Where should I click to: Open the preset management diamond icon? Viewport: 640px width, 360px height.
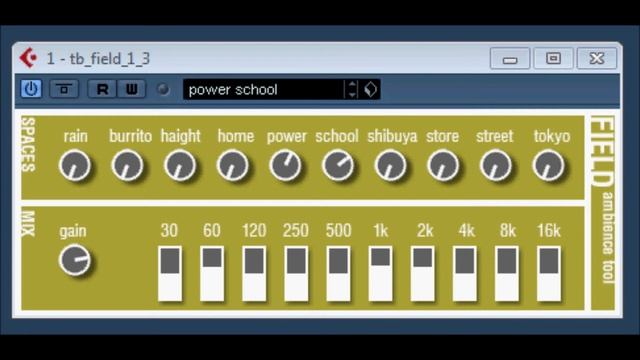click(371, 89)
